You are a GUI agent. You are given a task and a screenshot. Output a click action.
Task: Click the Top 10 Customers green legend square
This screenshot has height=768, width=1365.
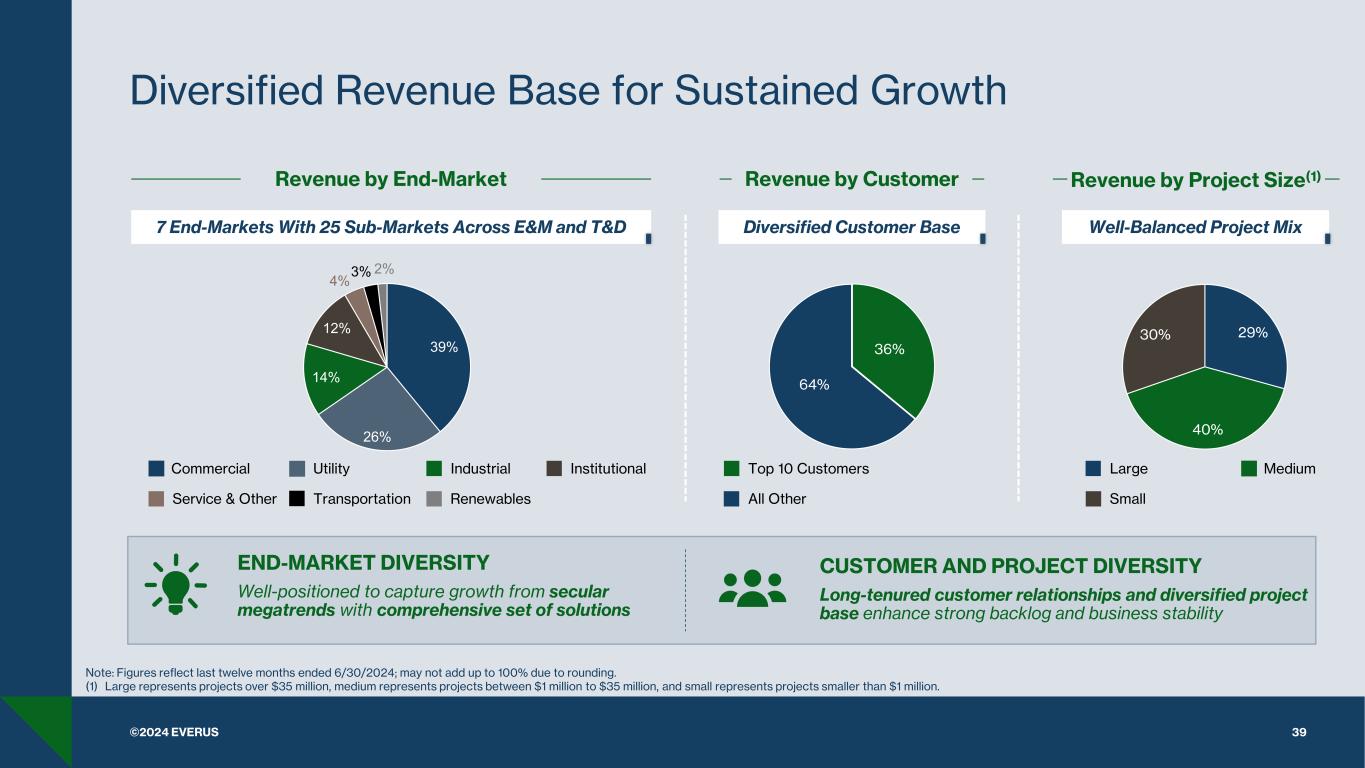coord(731,469)
